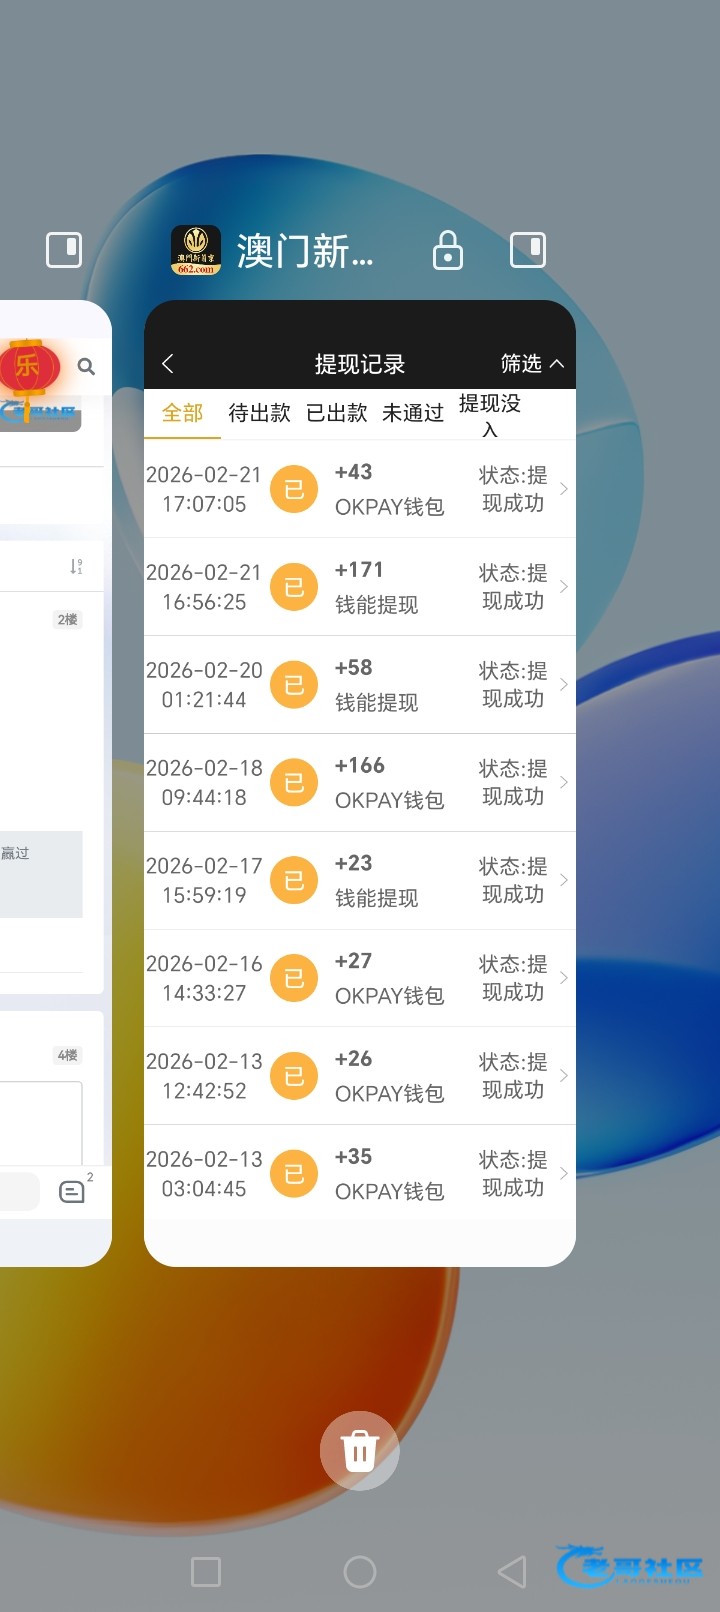Viewport: 720px width, 1612px height.
Task: Lock the 澳门新 app card with padlock icon
Action: (447, 250)
